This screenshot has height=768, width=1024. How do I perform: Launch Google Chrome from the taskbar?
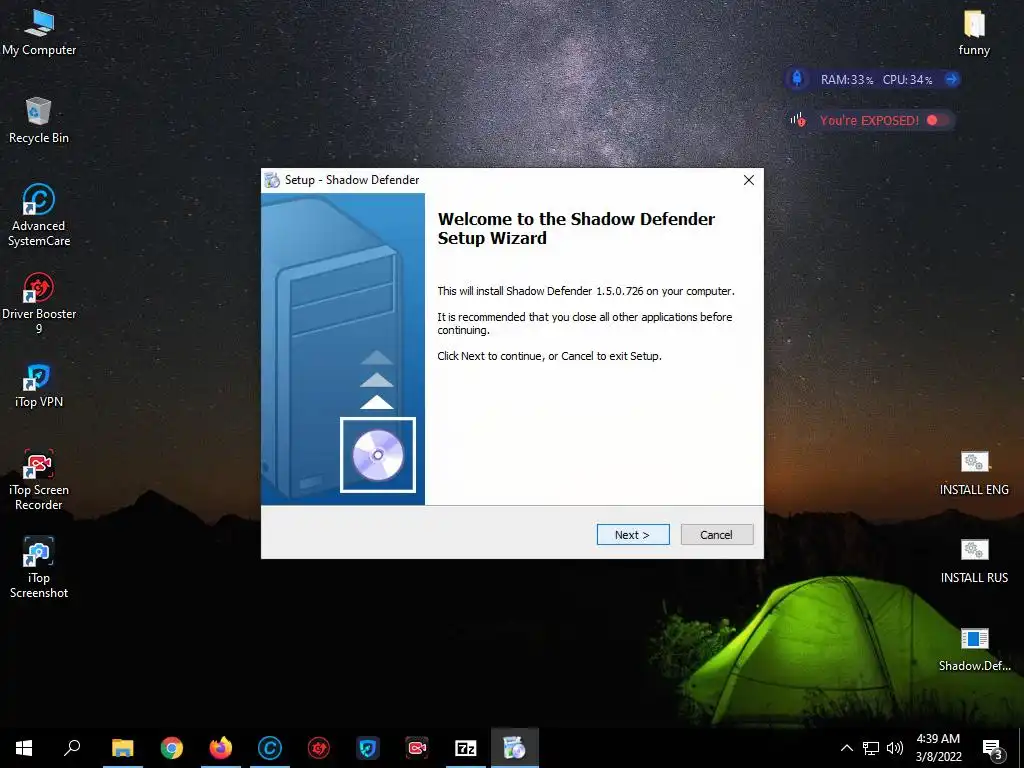tap(172, 748)
